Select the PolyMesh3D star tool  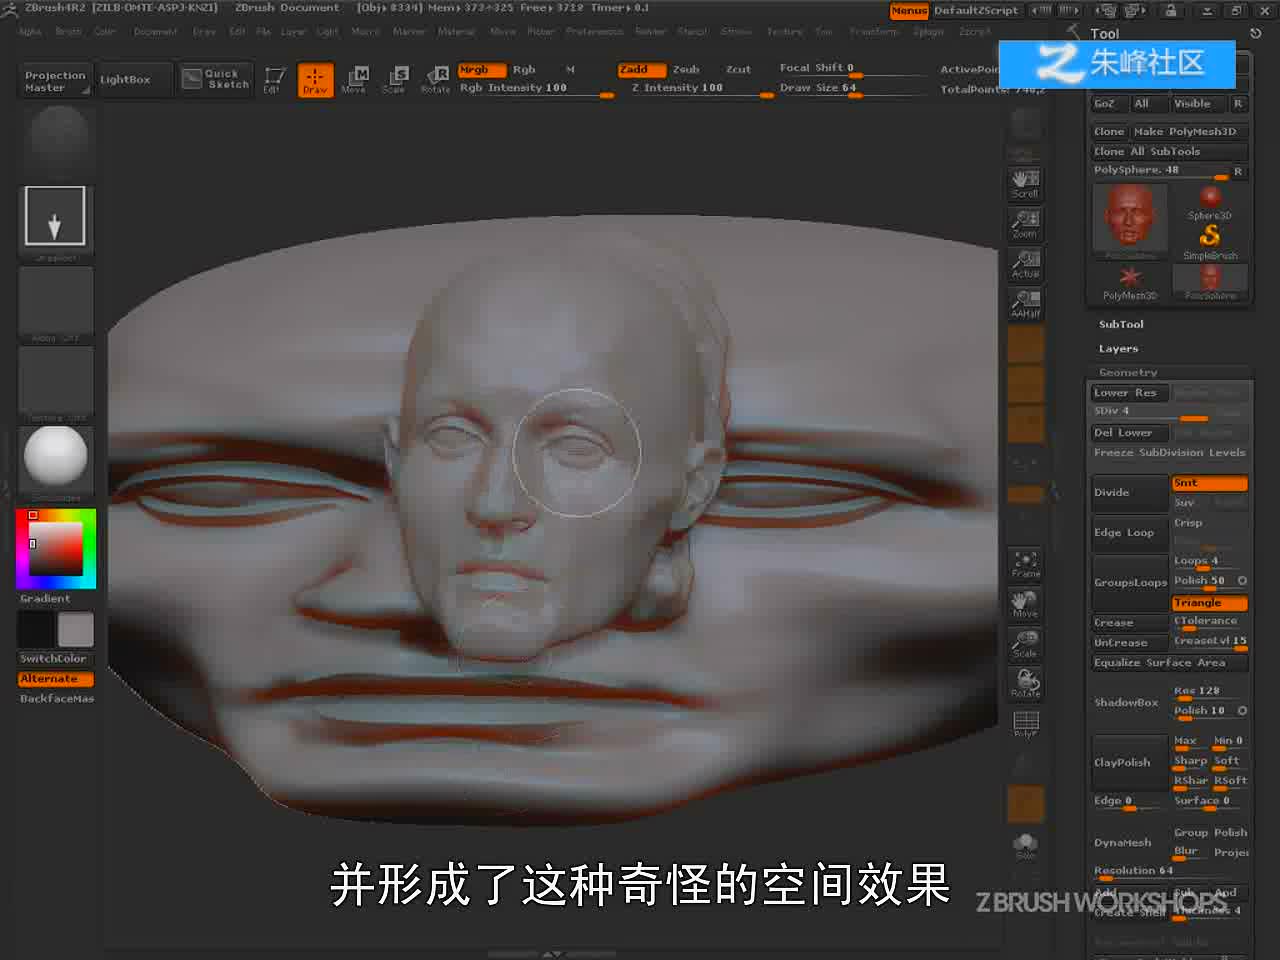(1130, 282)
